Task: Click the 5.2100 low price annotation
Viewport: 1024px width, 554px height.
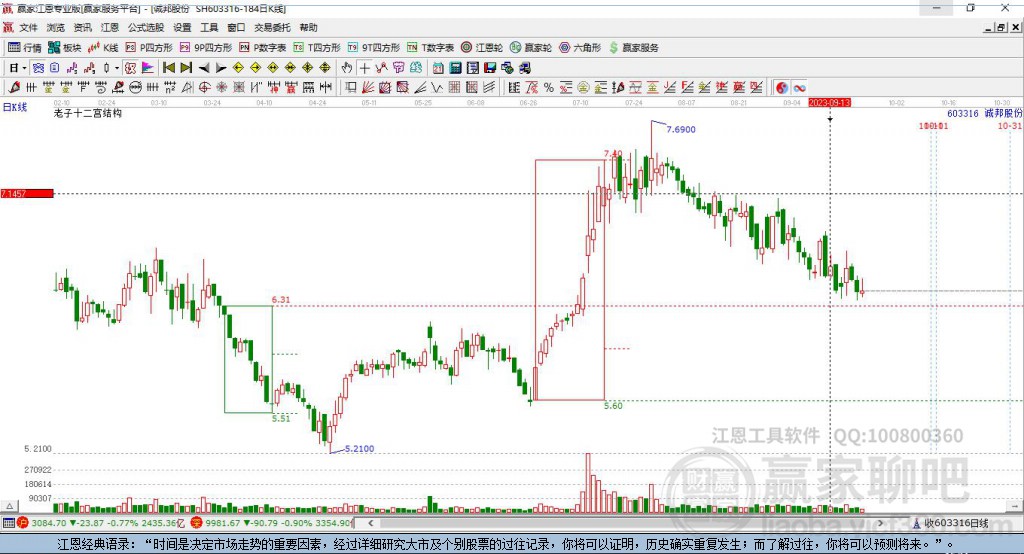Action: pos(359,448)
